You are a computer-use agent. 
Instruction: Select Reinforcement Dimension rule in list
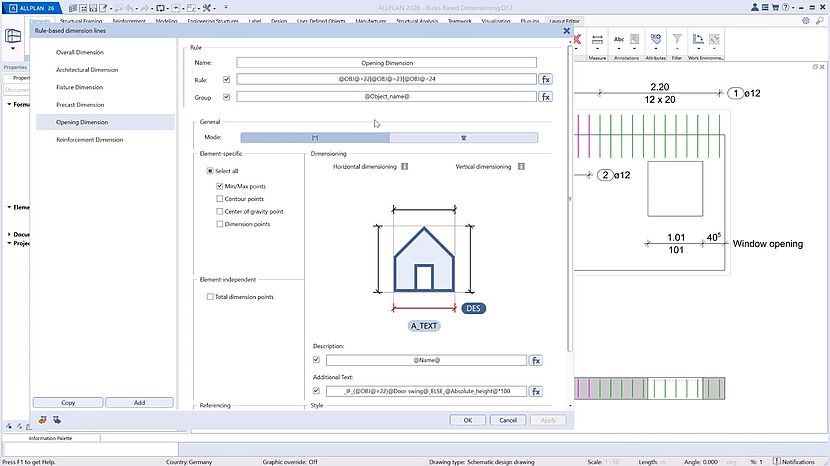(90, 140)
